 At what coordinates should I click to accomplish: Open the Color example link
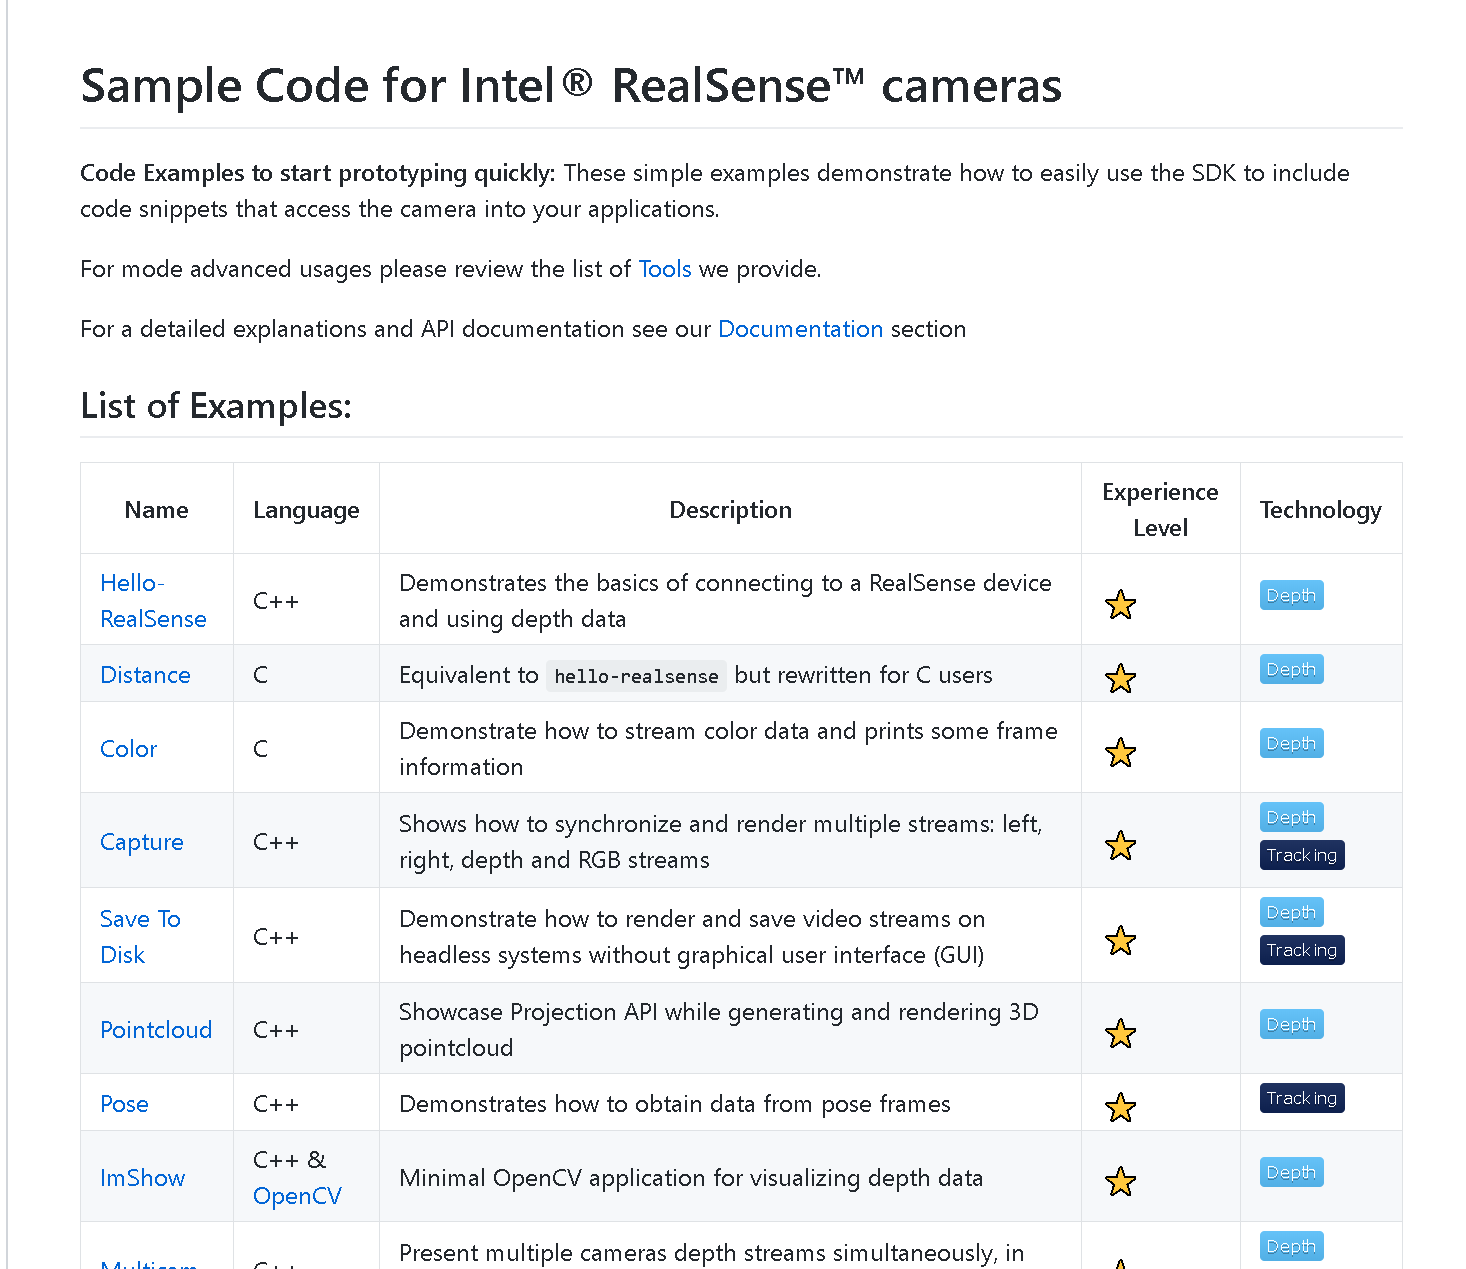pyautogui.click(x=128, y=749)
